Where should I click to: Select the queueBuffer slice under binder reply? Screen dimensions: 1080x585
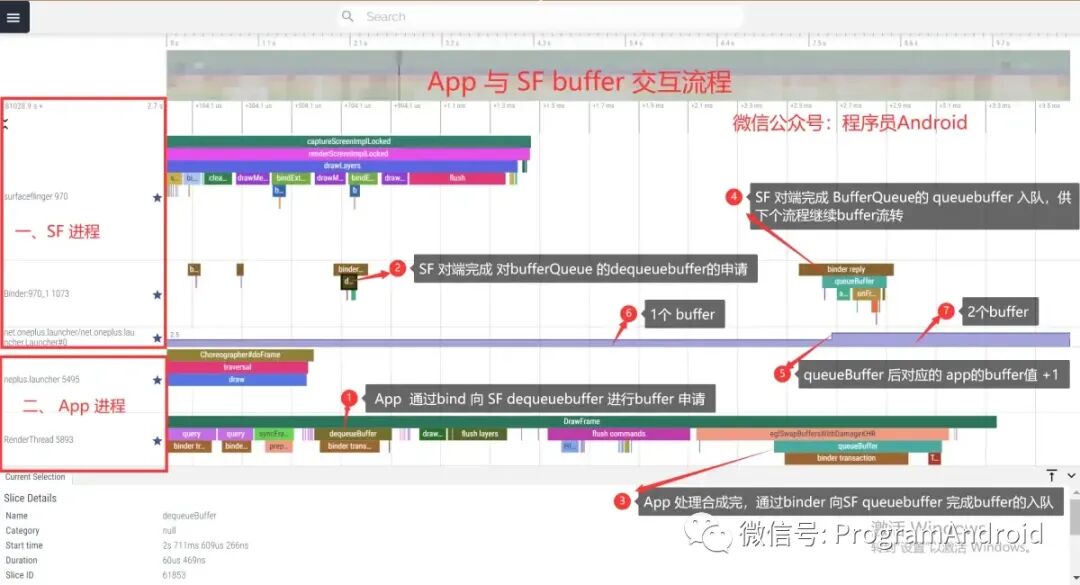click(854, 282)
